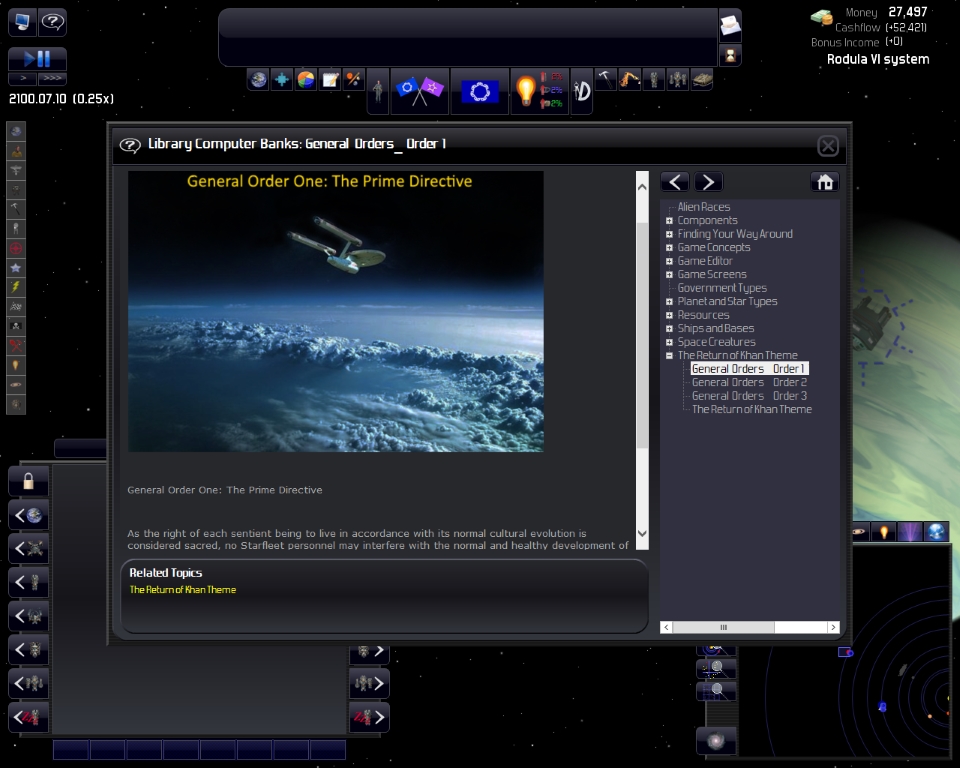
Task: Click the lightbulb icon above the minimap
Action: (x=883, y=532)
